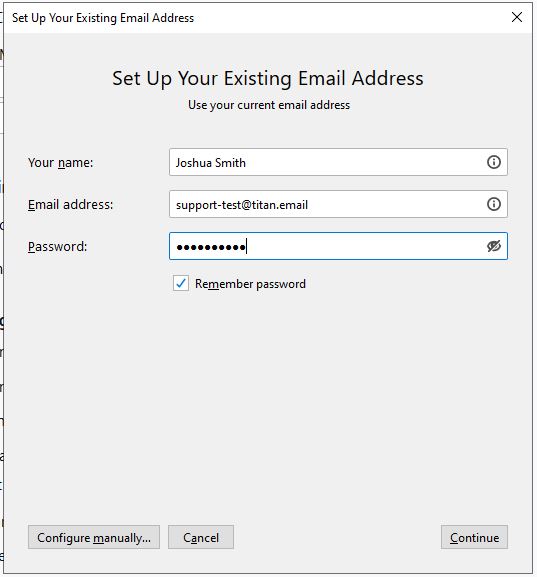Click inside the Password input field
This screenshot has width=537, height=577.
point(338,246)
